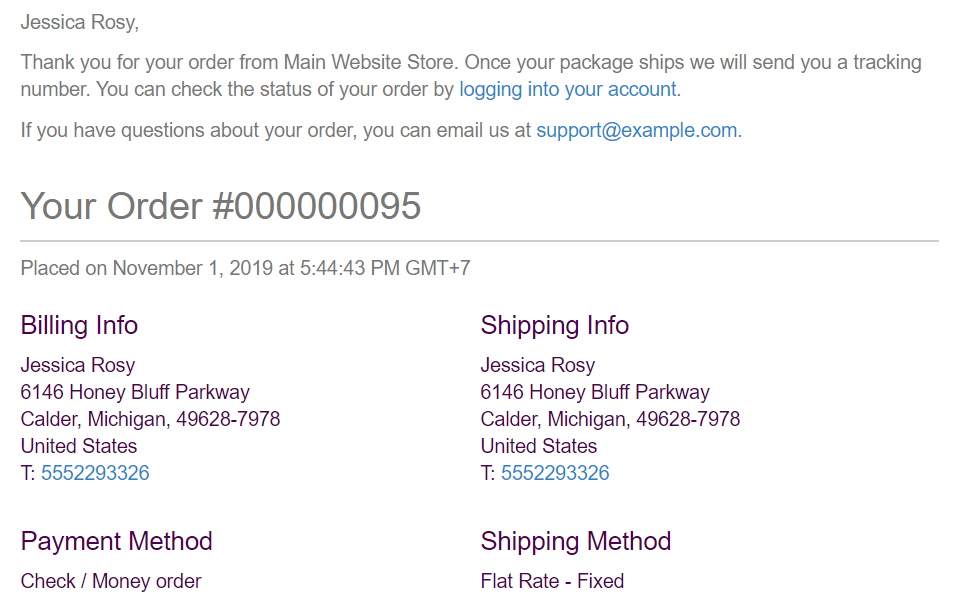Click the Placed on November 1, 2019 date line

coord(245,268)
